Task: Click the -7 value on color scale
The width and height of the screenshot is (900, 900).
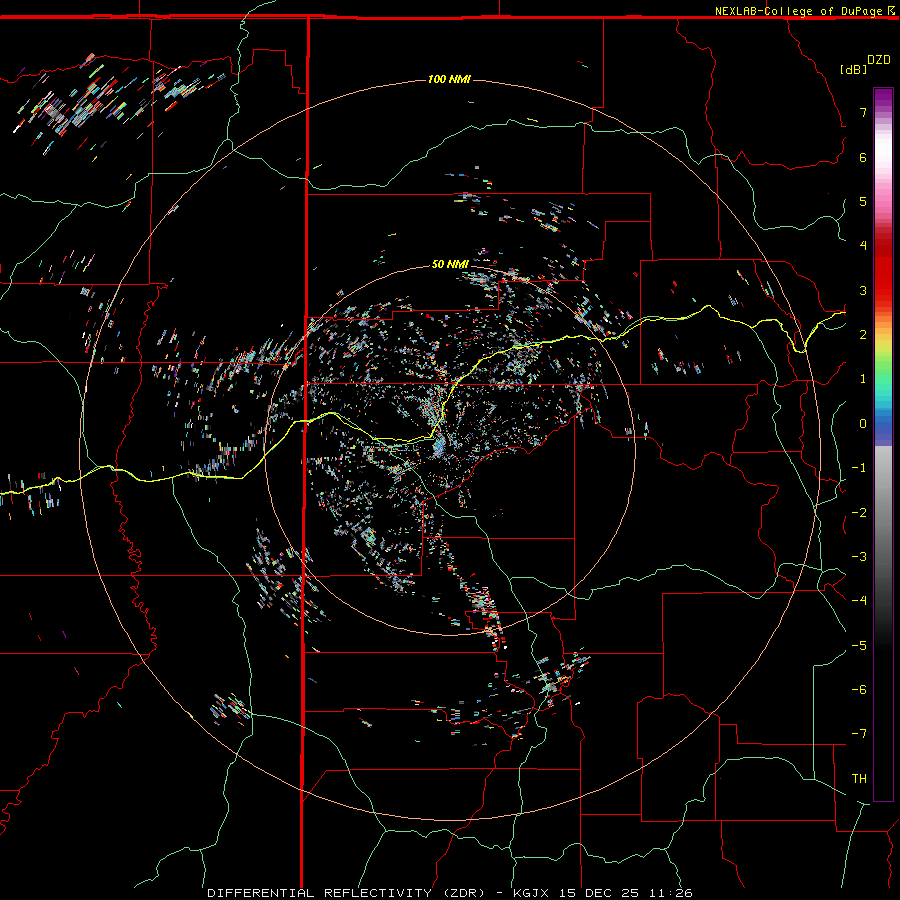Action: click(x=859, y=734)
